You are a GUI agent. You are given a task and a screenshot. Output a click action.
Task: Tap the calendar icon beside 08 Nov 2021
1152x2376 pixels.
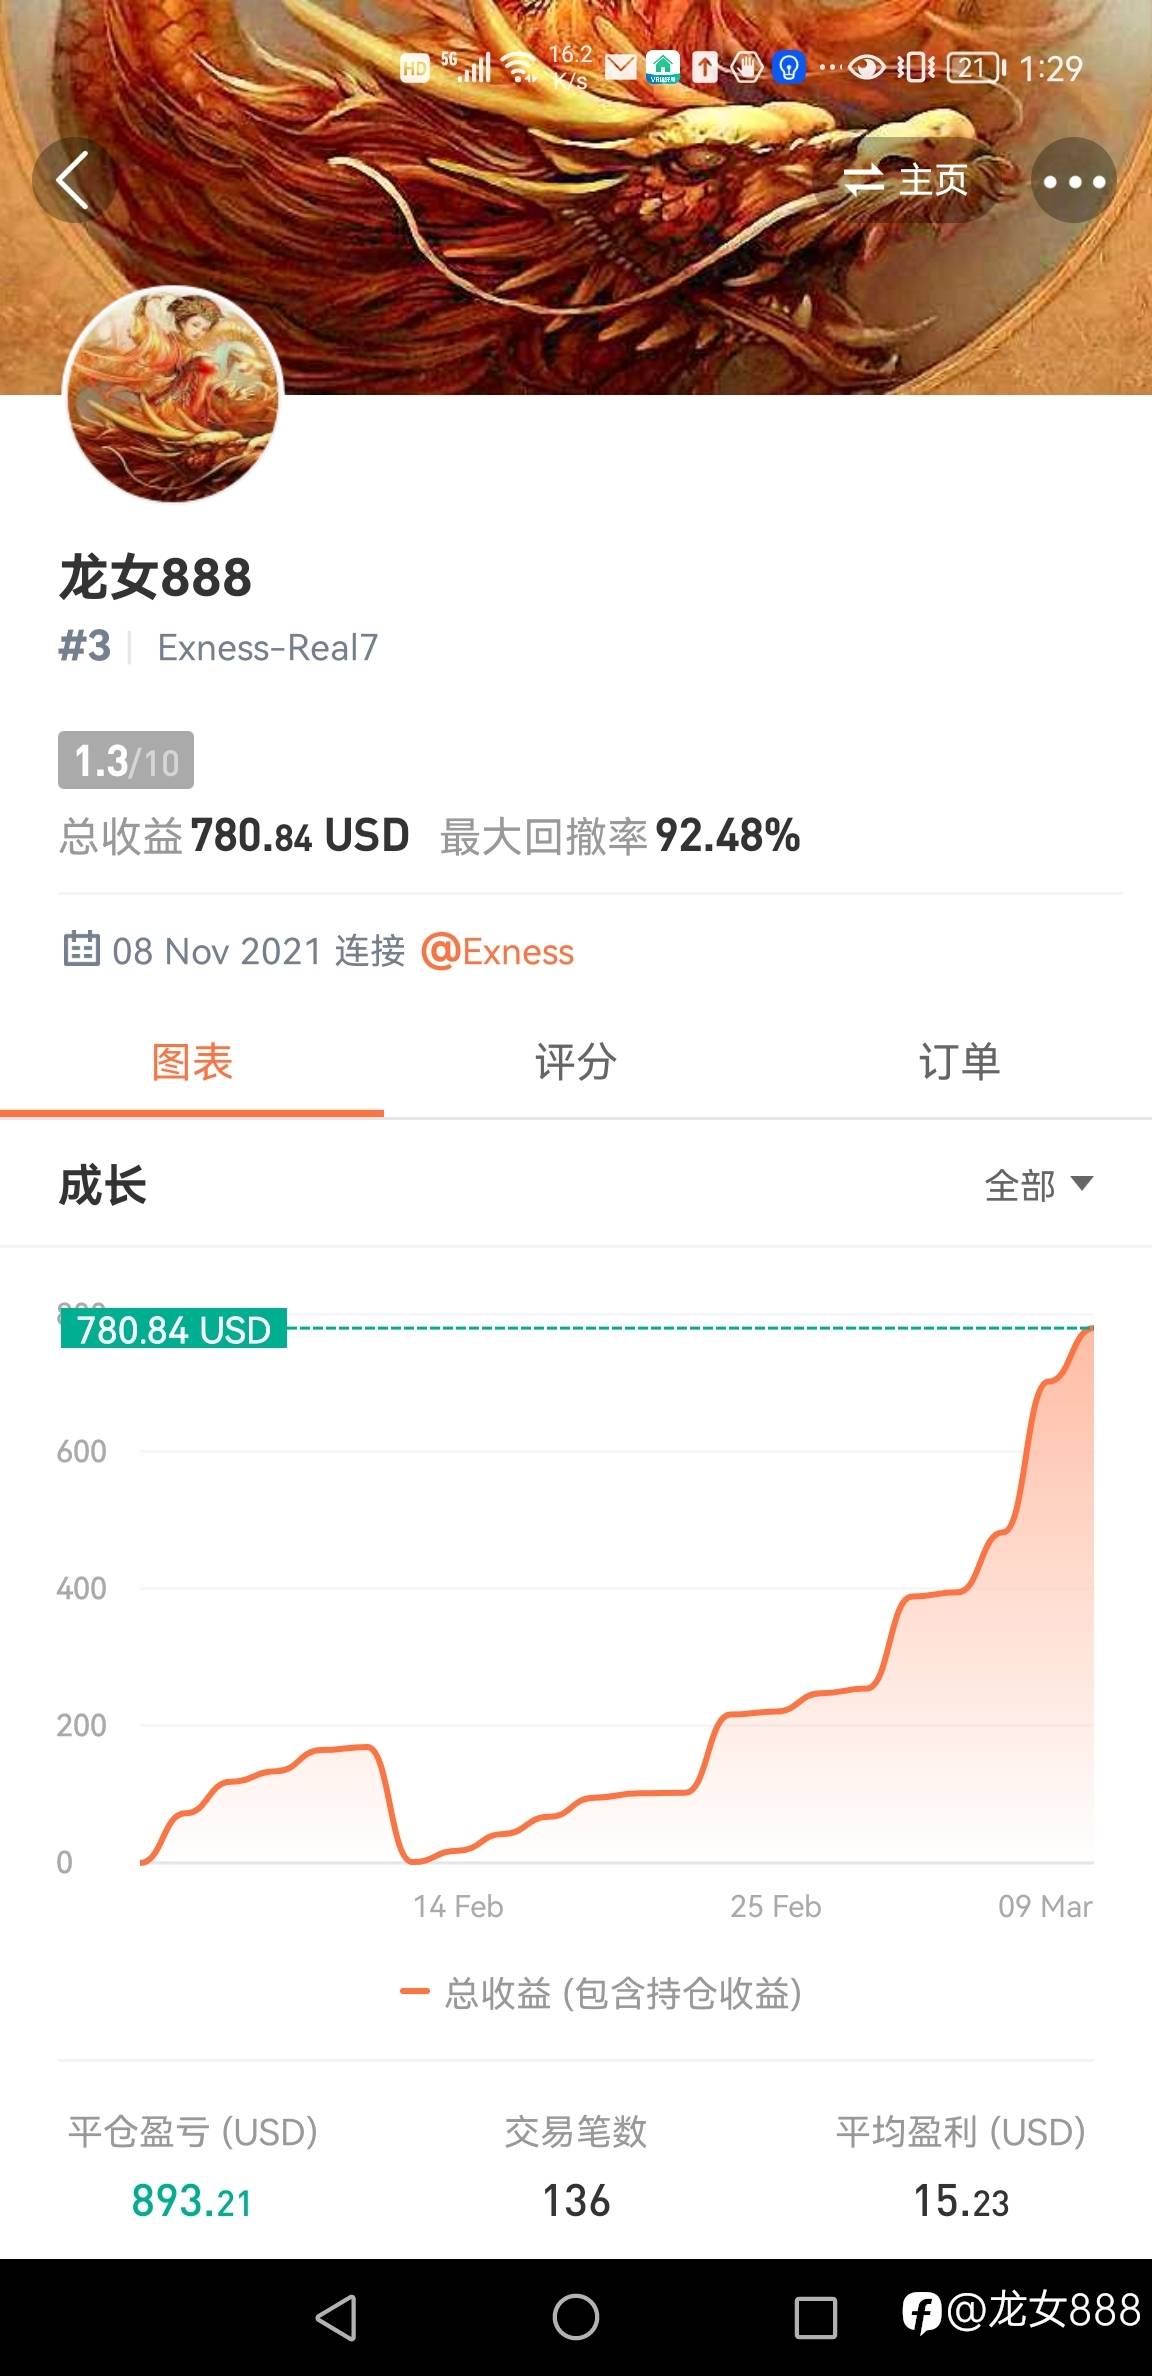[81, 948]
